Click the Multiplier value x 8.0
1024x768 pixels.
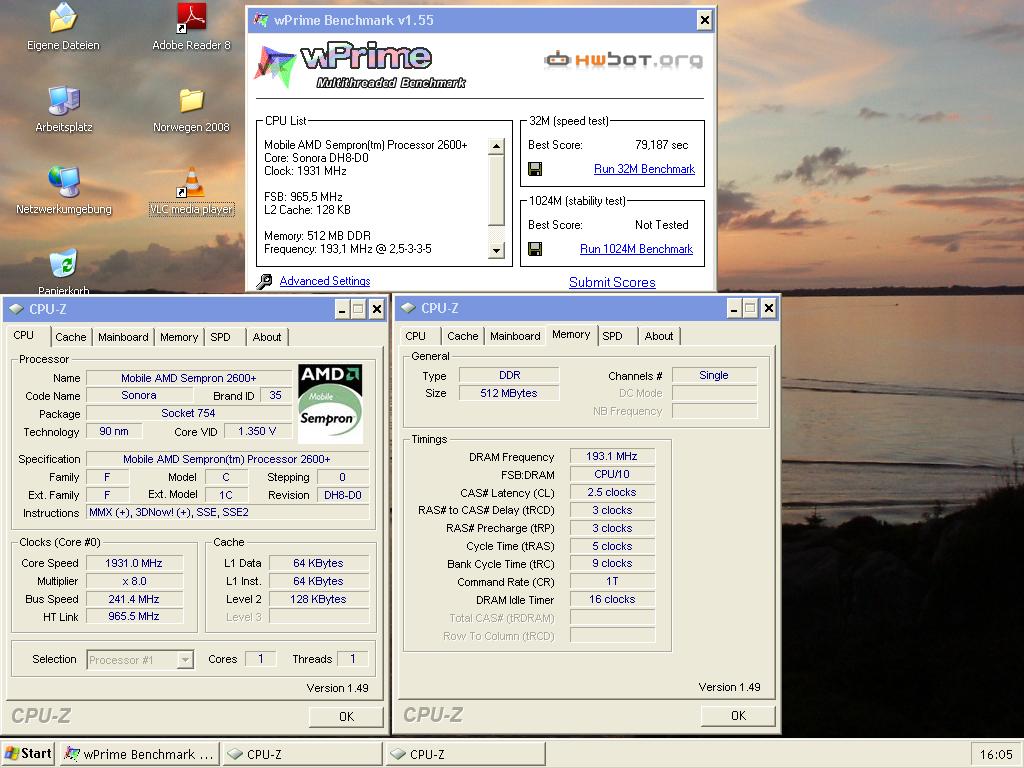coord(134,581)
